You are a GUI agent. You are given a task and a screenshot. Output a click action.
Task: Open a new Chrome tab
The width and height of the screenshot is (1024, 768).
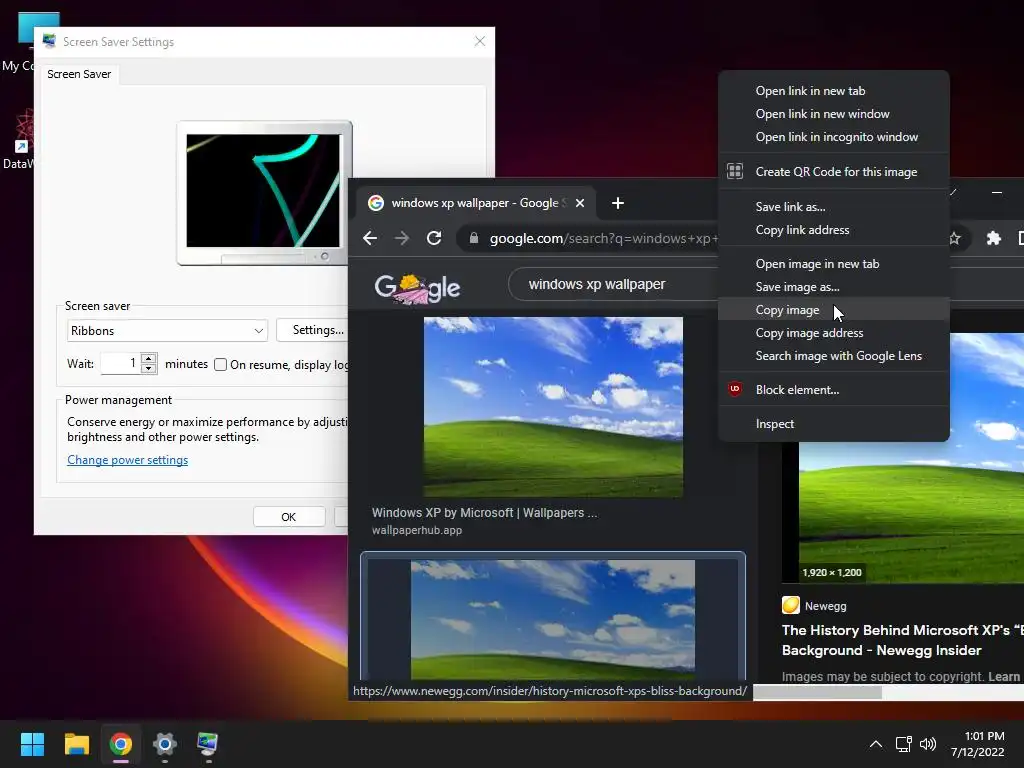point(618,203)
